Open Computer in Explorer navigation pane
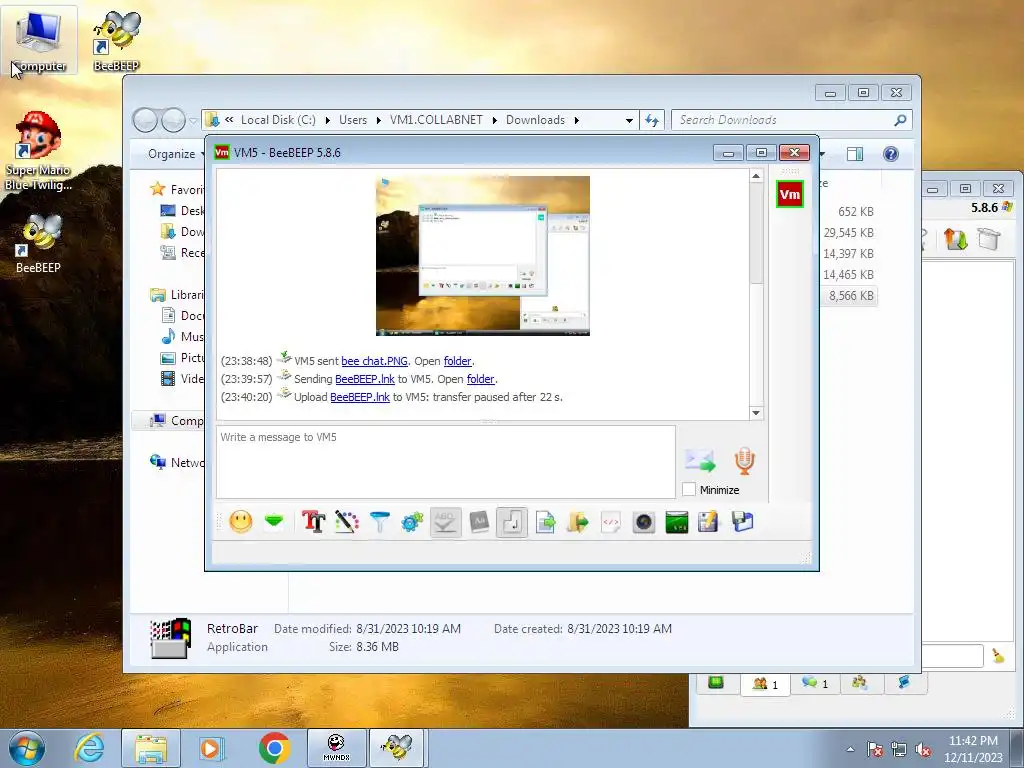The image size is (1024, 768). tap(176, 421)
